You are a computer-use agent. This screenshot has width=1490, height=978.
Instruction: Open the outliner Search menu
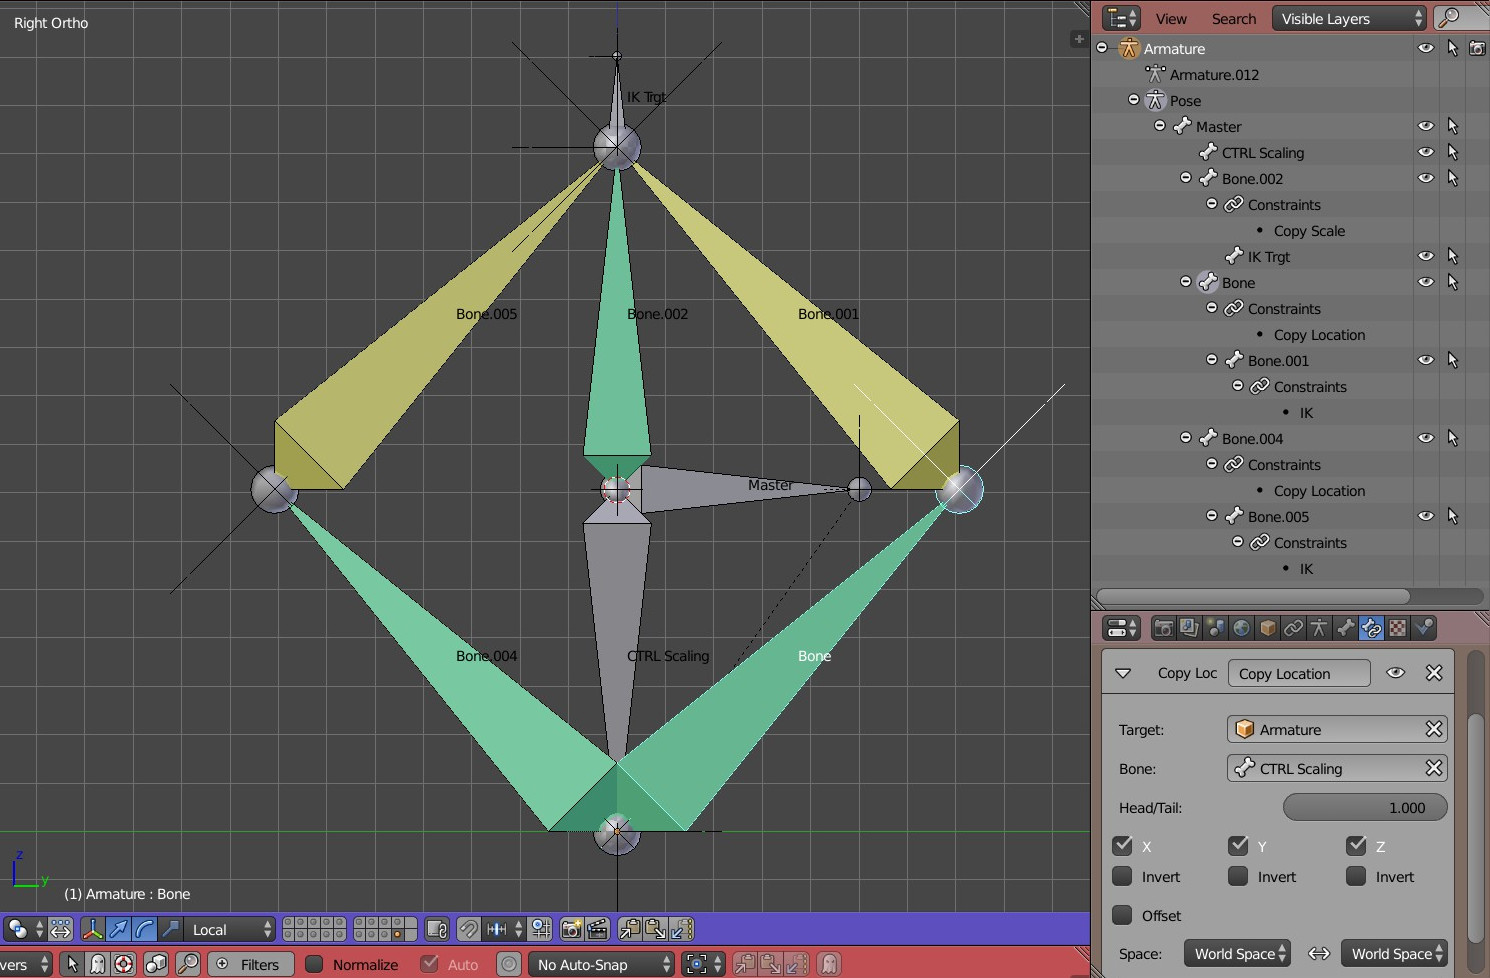[x=1234, y=19]
